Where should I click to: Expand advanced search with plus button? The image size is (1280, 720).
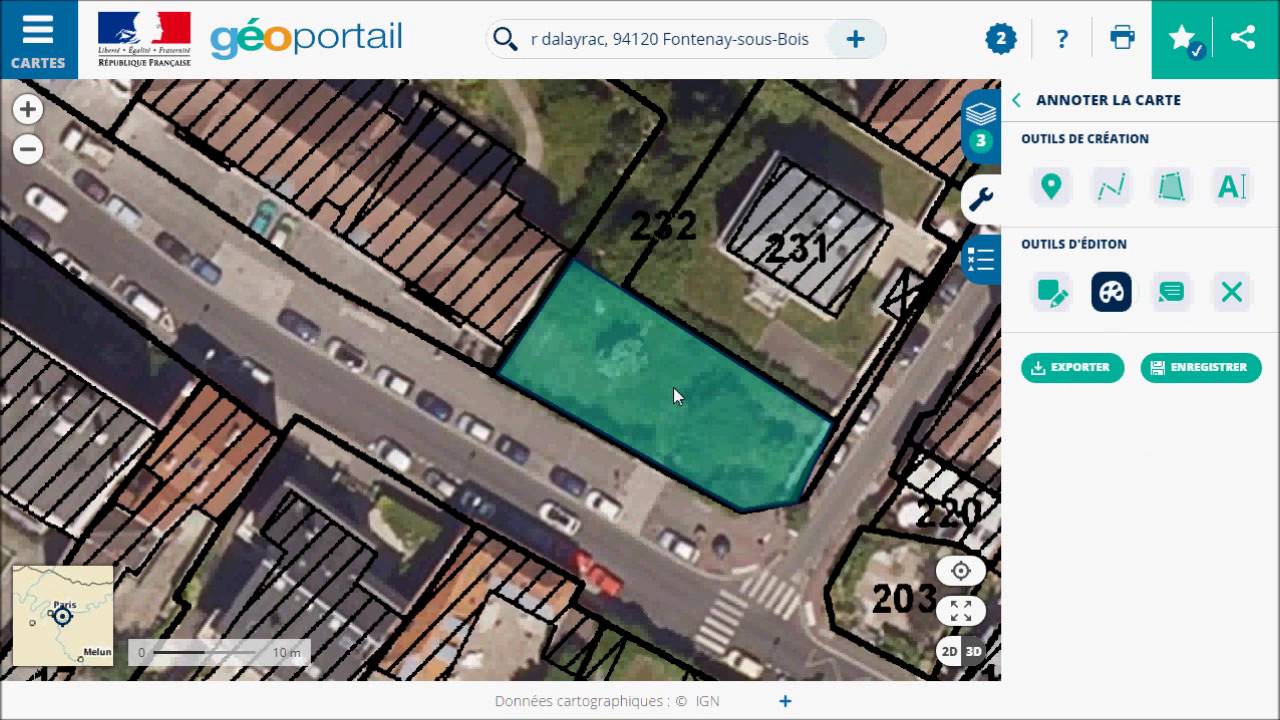[x=855, y=39]
